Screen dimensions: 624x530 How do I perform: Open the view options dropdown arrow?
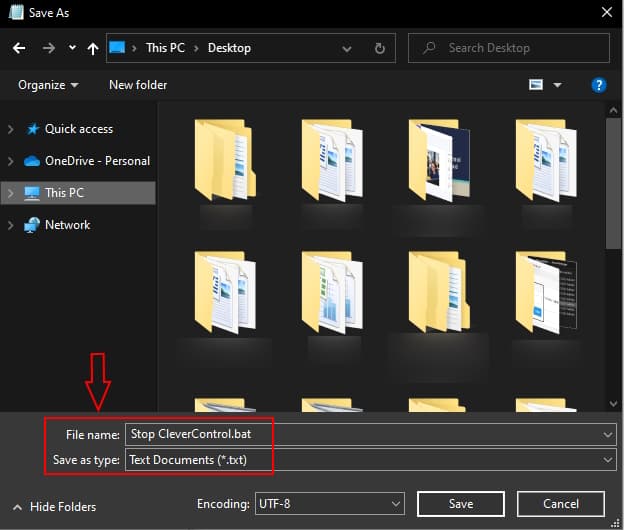click(558, 85)
